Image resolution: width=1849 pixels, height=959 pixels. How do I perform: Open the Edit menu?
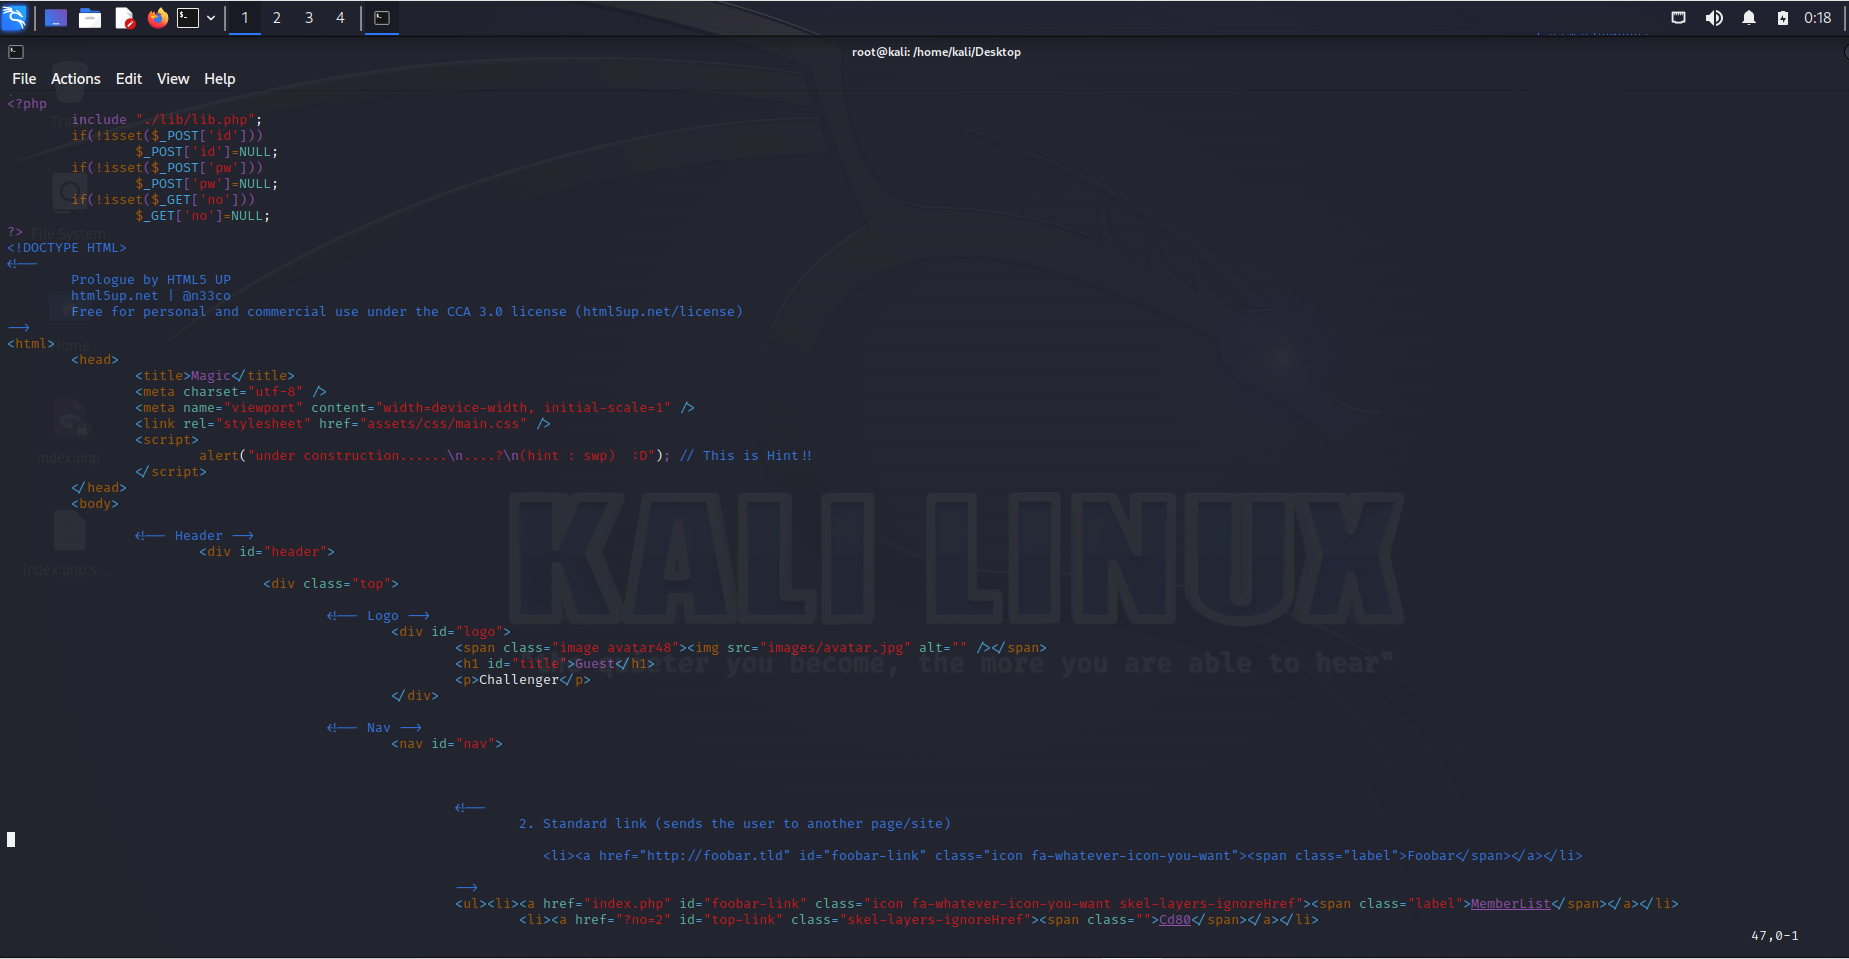click(x=129, y=79)
